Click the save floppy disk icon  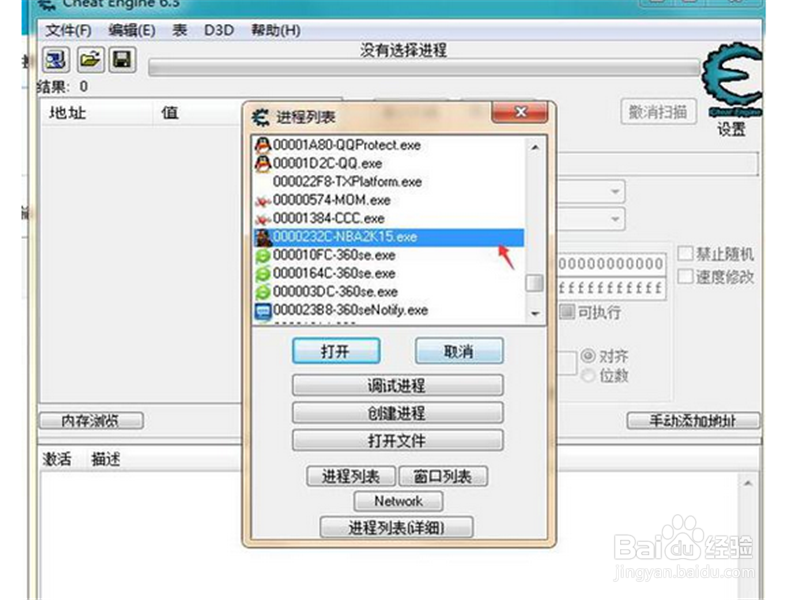[122, 60]
